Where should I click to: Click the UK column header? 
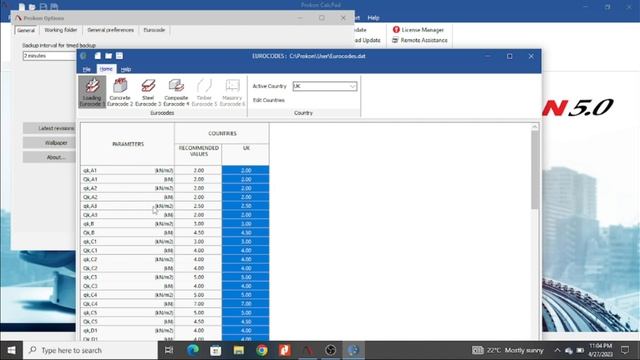(246, 154)
